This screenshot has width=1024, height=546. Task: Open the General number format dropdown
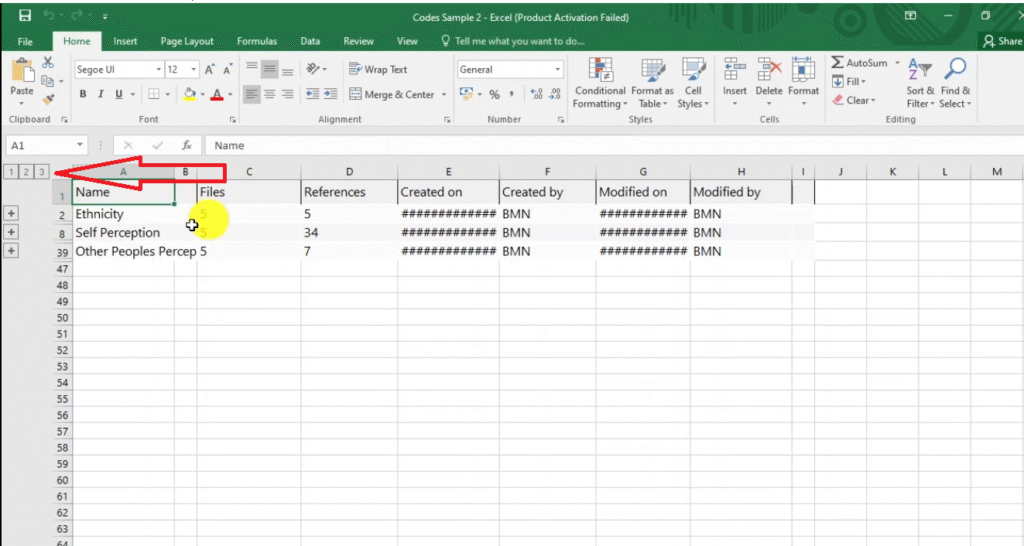[558, 70]
